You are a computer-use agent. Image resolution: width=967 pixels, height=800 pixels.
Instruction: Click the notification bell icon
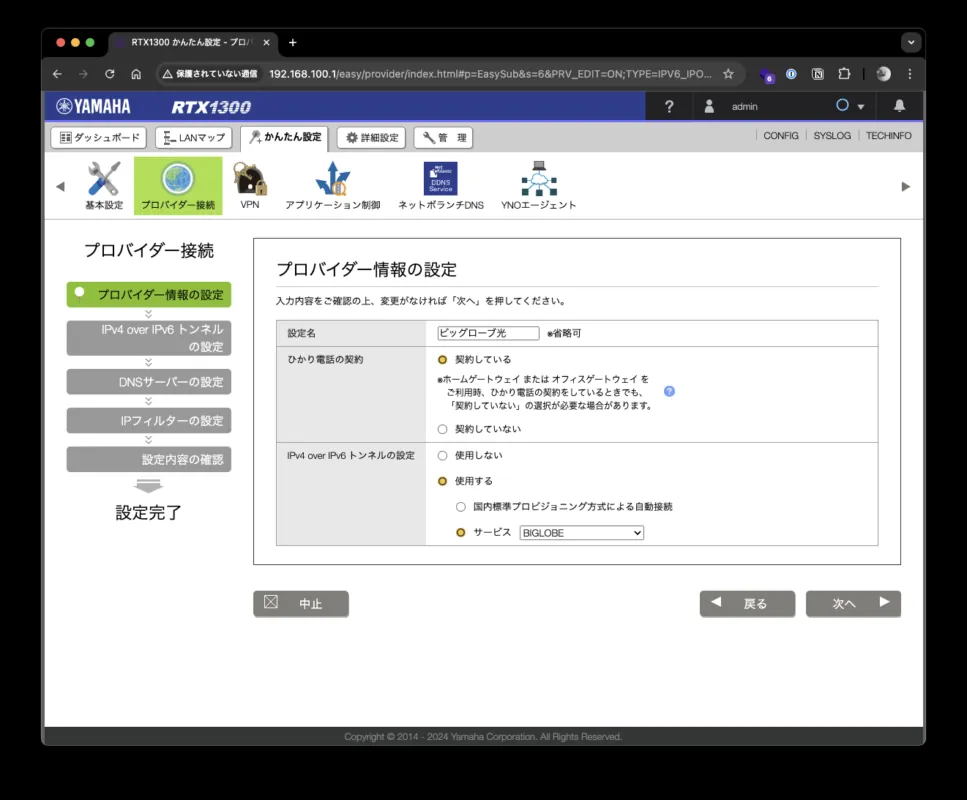click(x=899, y=106)
